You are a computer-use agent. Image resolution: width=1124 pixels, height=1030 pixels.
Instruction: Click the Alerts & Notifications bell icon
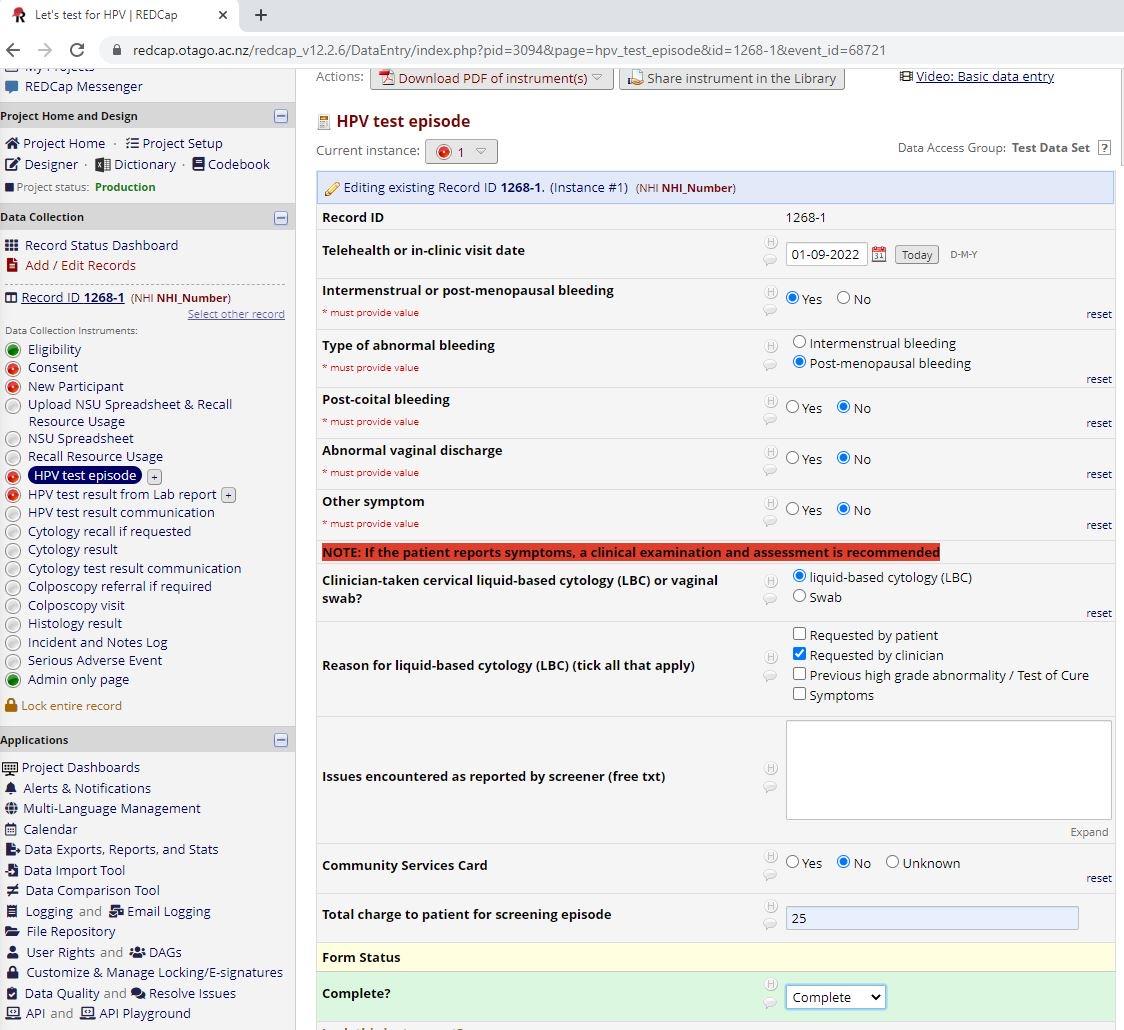11,788
